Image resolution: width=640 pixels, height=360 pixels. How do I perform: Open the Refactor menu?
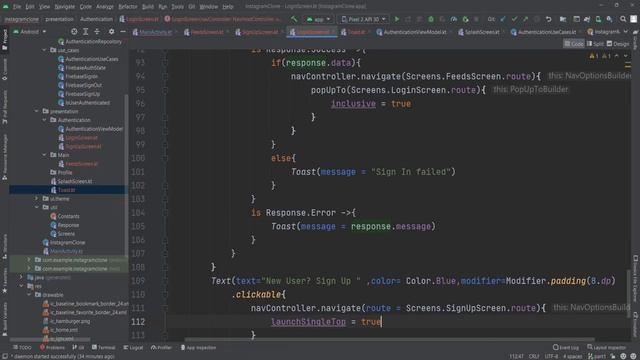point(128,7)
